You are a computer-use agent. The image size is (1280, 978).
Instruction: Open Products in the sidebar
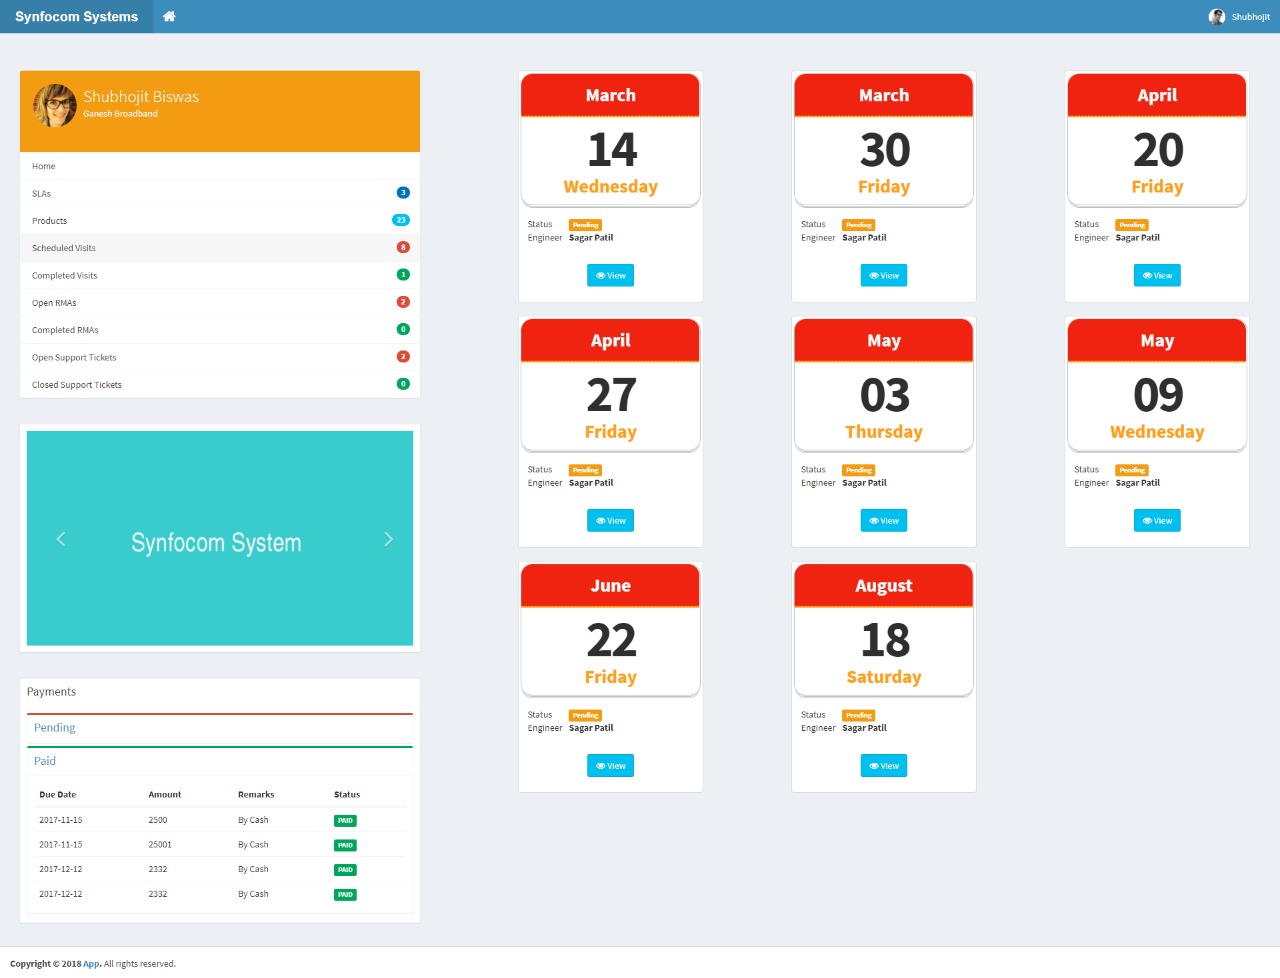tap(220, 220)
